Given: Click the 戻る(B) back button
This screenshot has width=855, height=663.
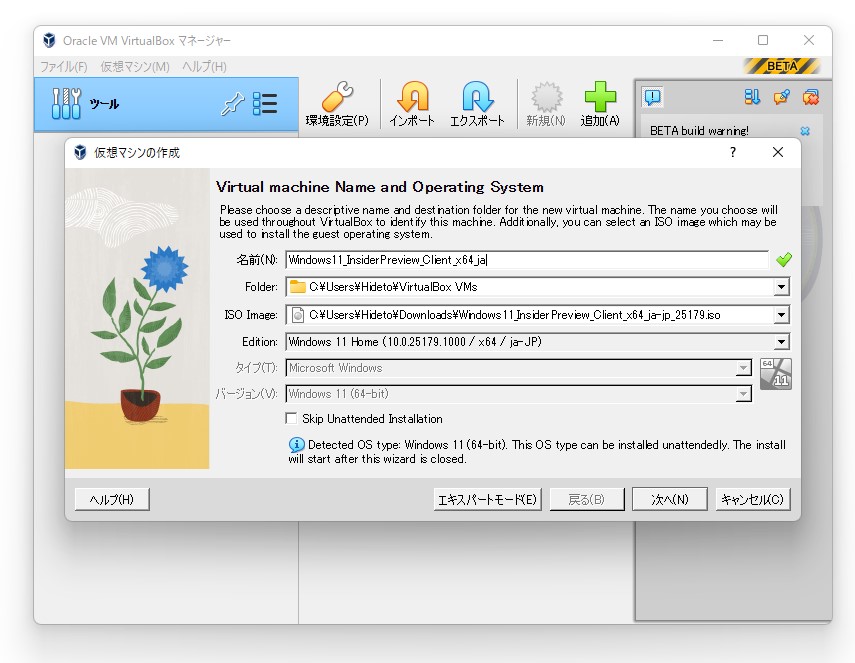Looking at the screenshot, I should 587,499.
